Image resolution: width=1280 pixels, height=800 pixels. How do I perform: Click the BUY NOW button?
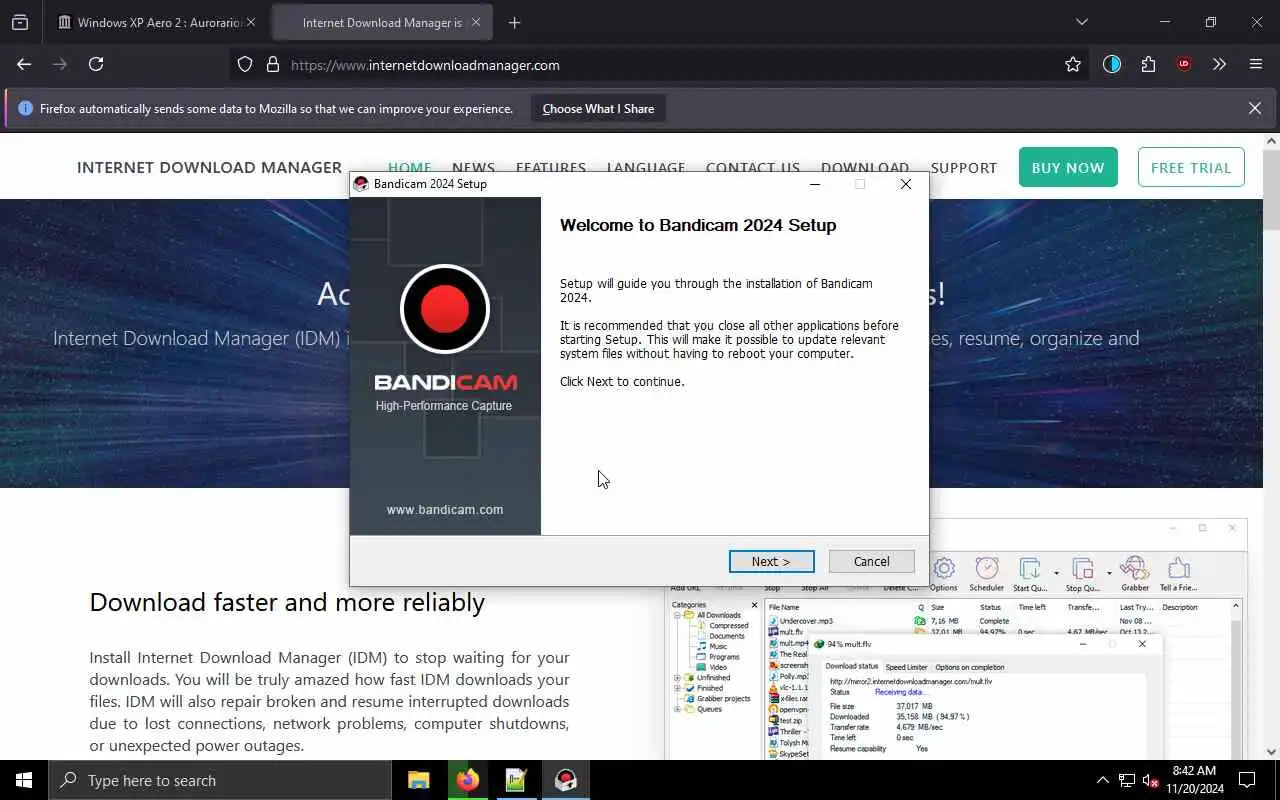[1068, 167]
